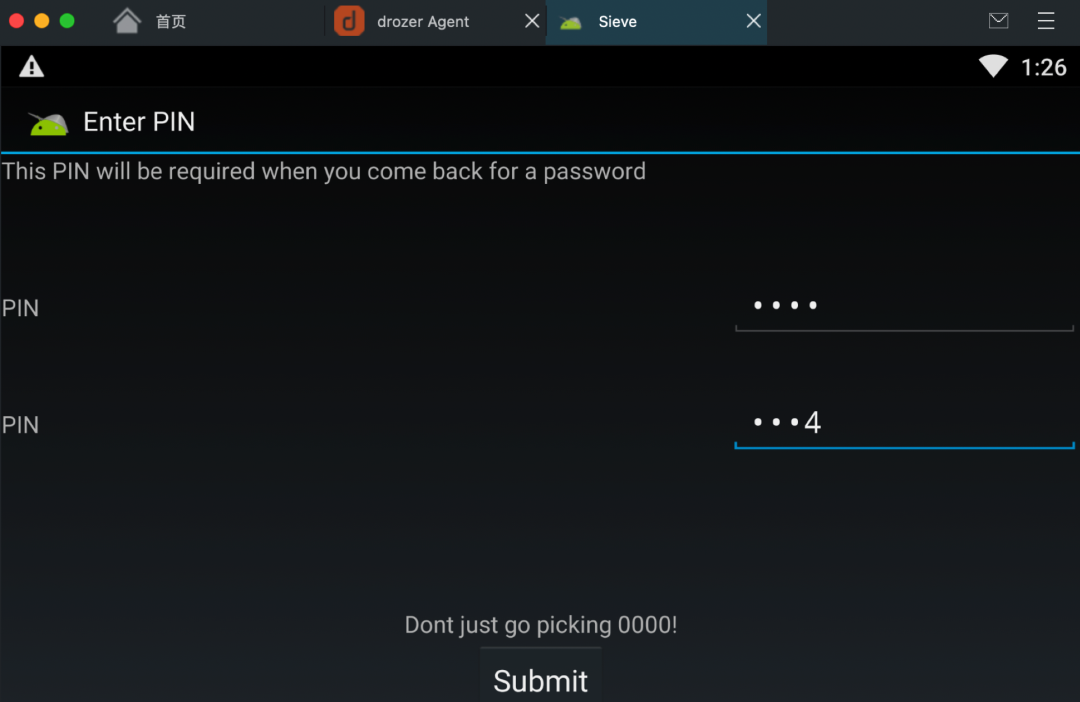Click the home icon in tab bar

[x=127, y=21]
